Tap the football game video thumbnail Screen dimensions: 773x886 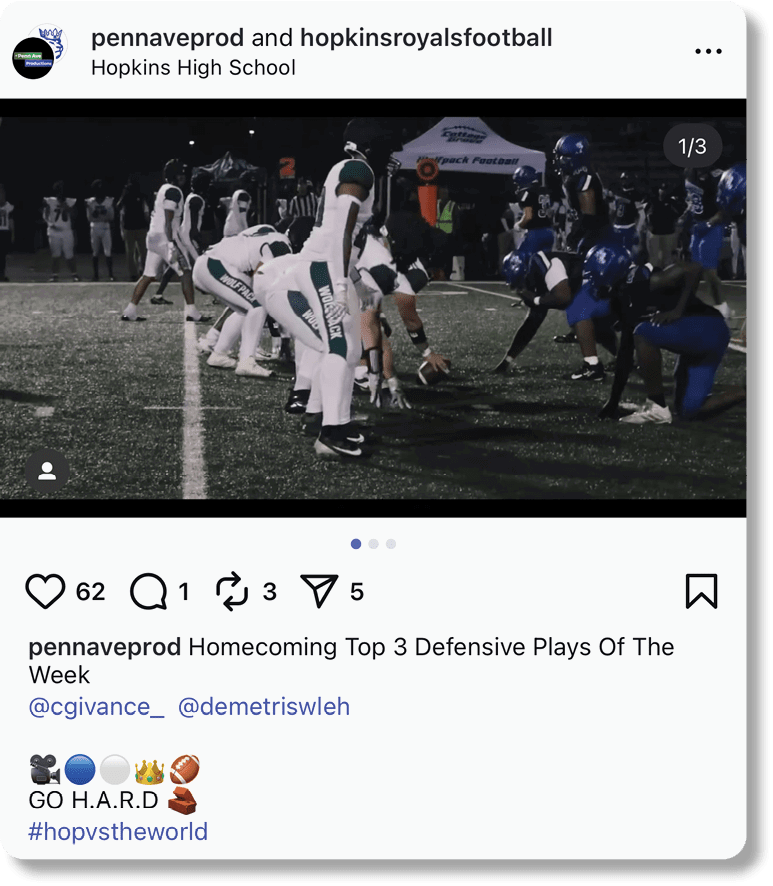pos(373,308)
